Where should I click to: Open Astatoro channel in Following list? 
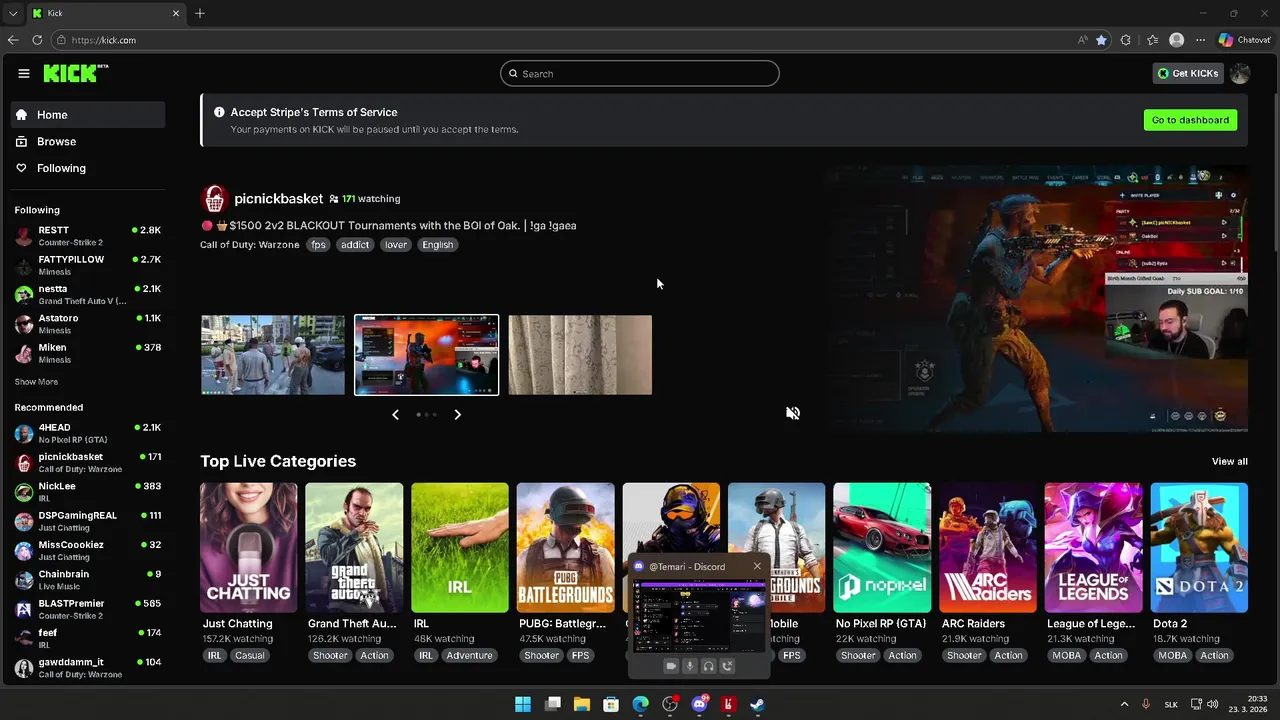(88, 324)
